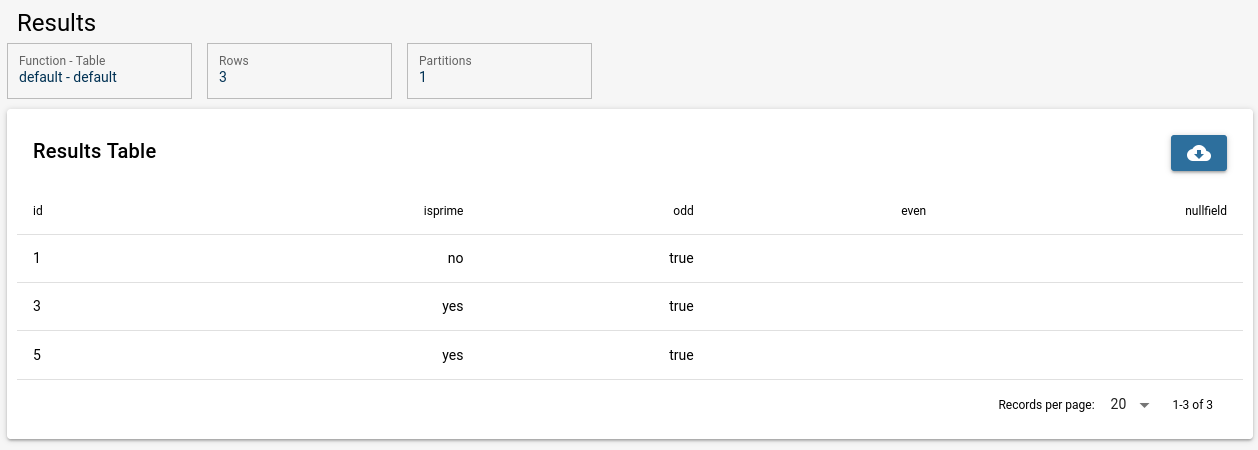The height and width of the screenshot is (450, 1258).
Task: Open the Function - Table info card
Action: 99,70
